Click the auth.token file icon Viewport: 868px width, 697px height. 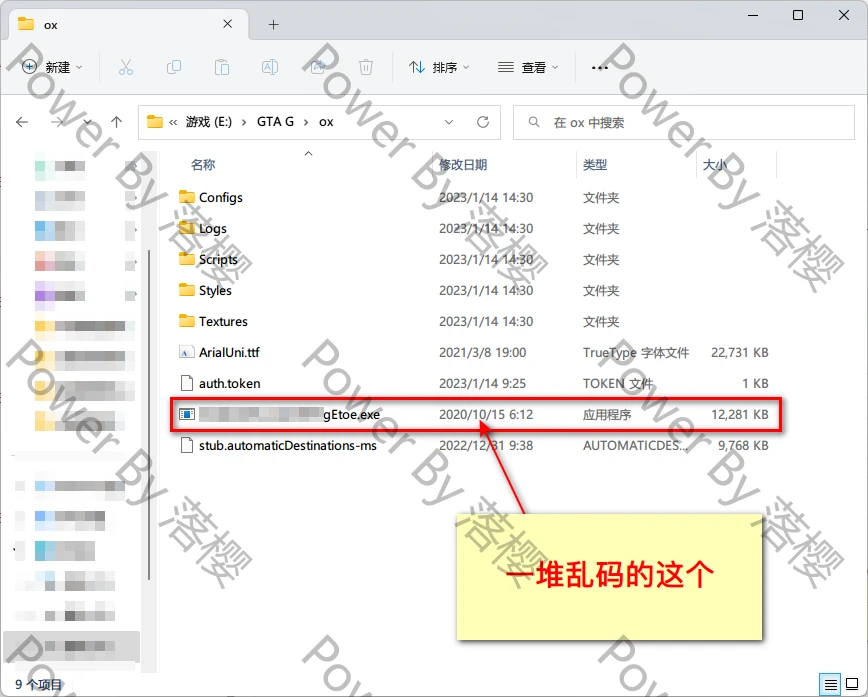tap(187, 383)
